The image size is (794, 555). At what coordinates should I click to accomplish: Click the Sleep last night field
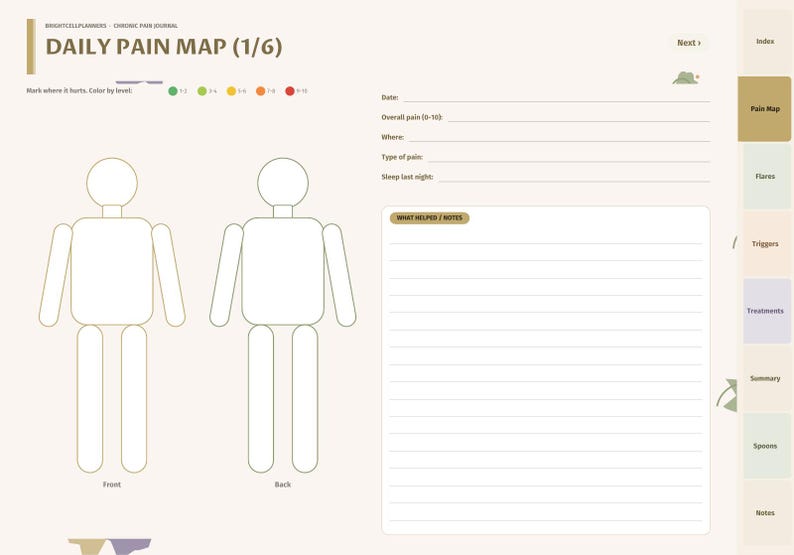(574, 177)
